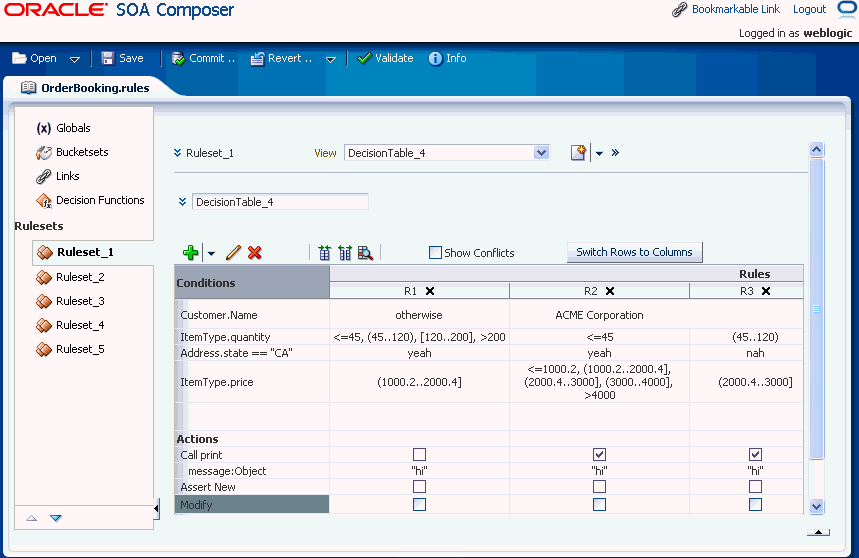Image resolution: width=859 pixels, height=558 pixels.
Task: Toggle Call print checkbox for R3
Action: tap(755, 455)
